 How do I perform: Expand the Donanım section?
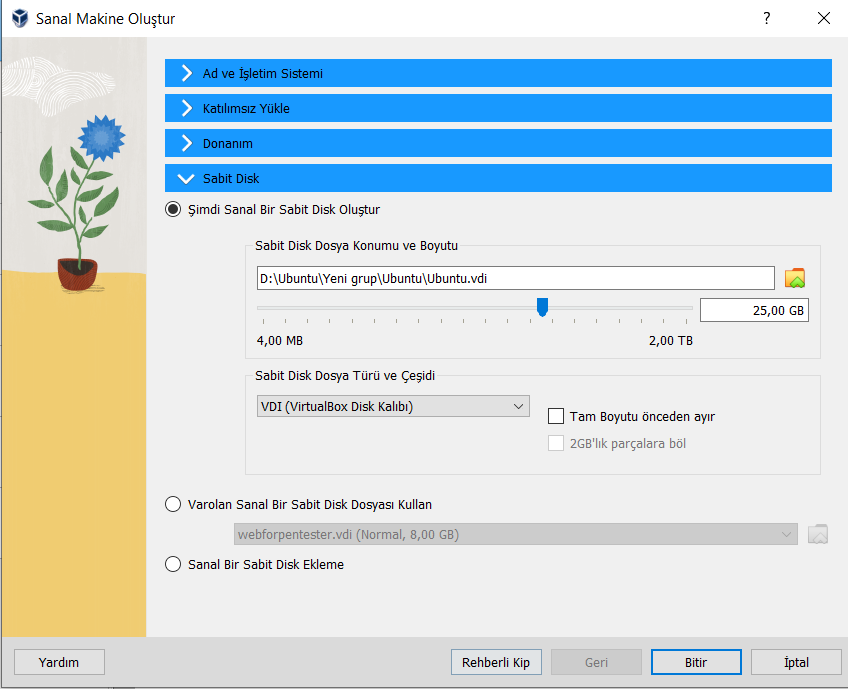pos(498,143)
